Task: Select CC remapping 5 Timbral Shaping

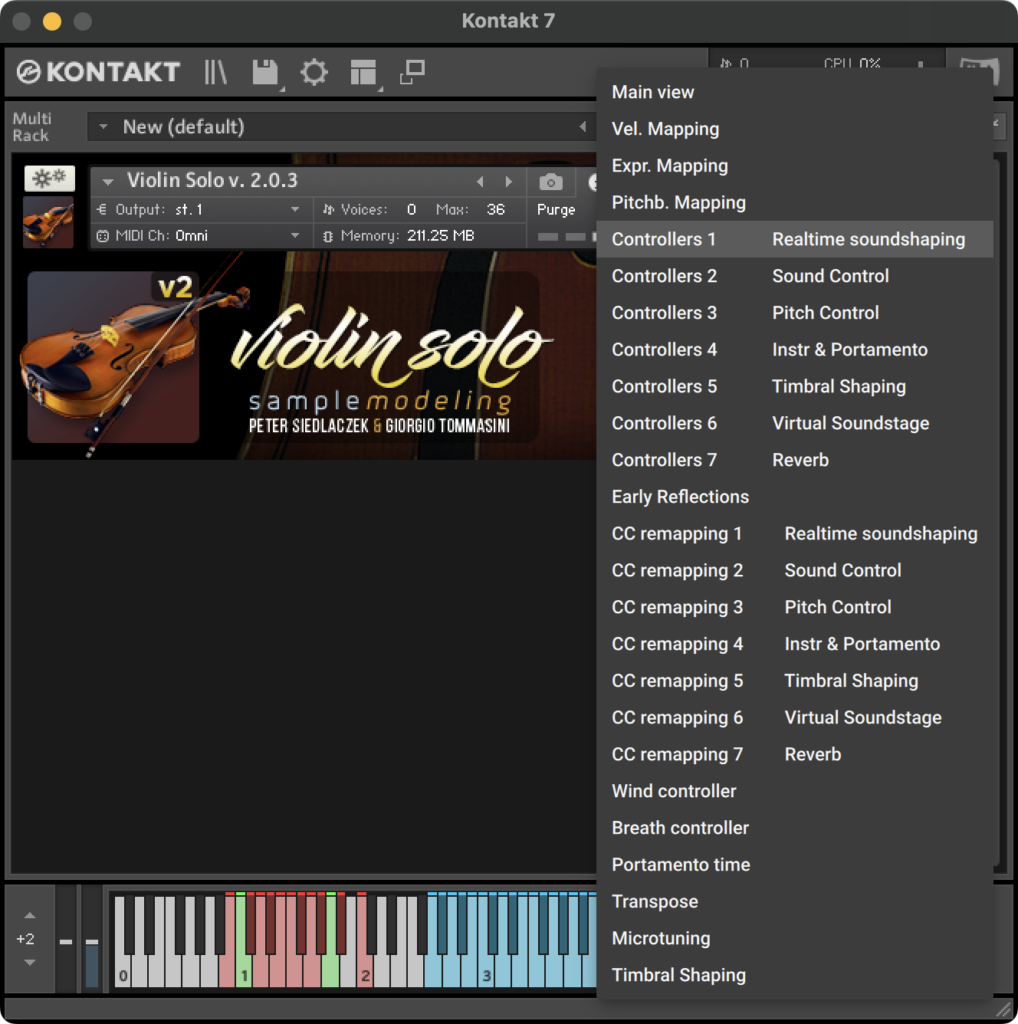Action: (795, 680)
